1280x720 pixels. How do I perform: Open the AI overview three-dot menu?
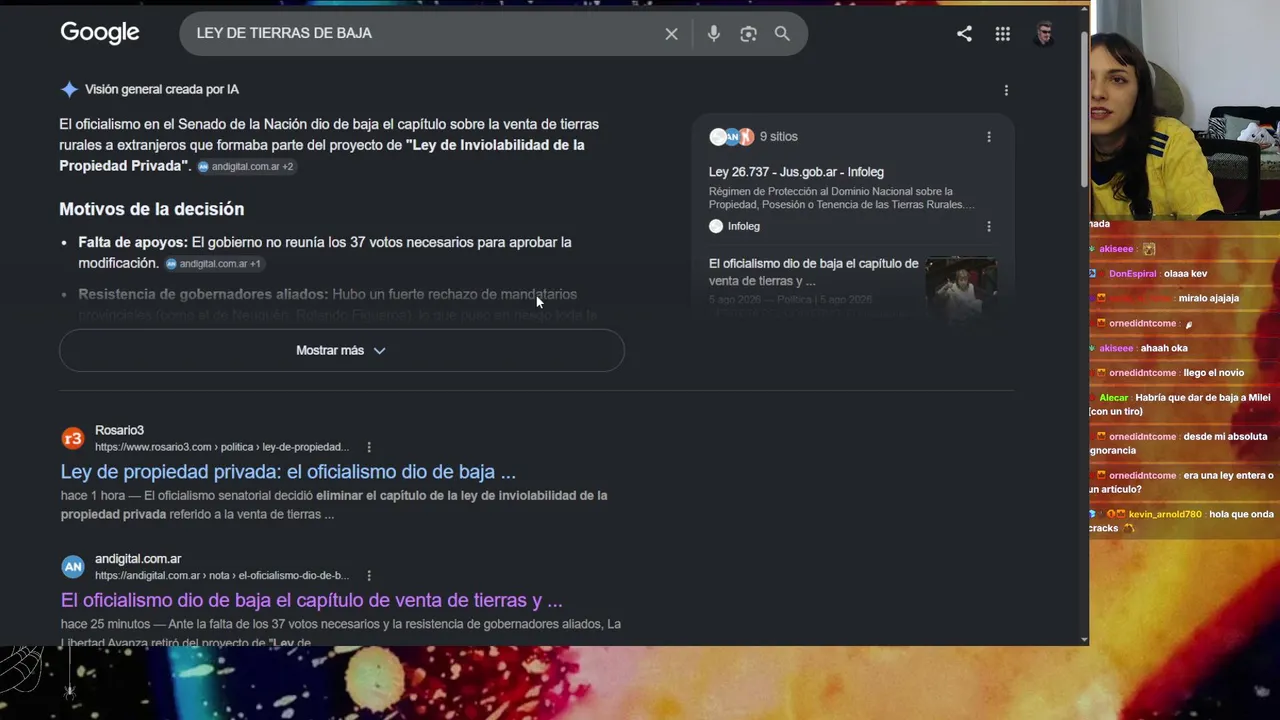click(x=1006, y=90)
